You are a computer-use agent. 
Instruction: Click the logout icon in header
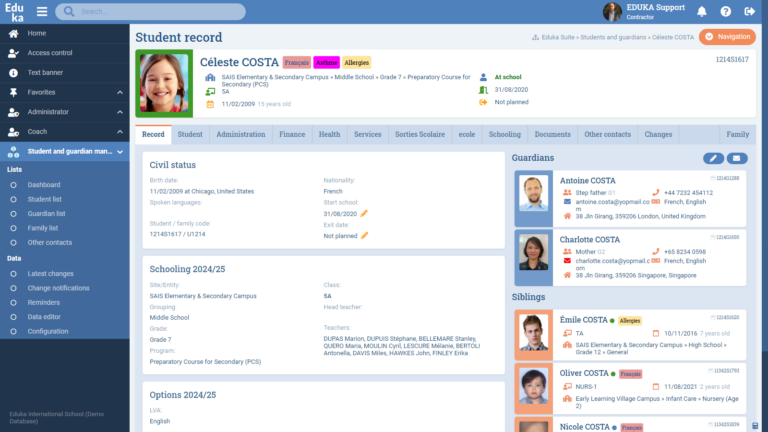(749, 12)
